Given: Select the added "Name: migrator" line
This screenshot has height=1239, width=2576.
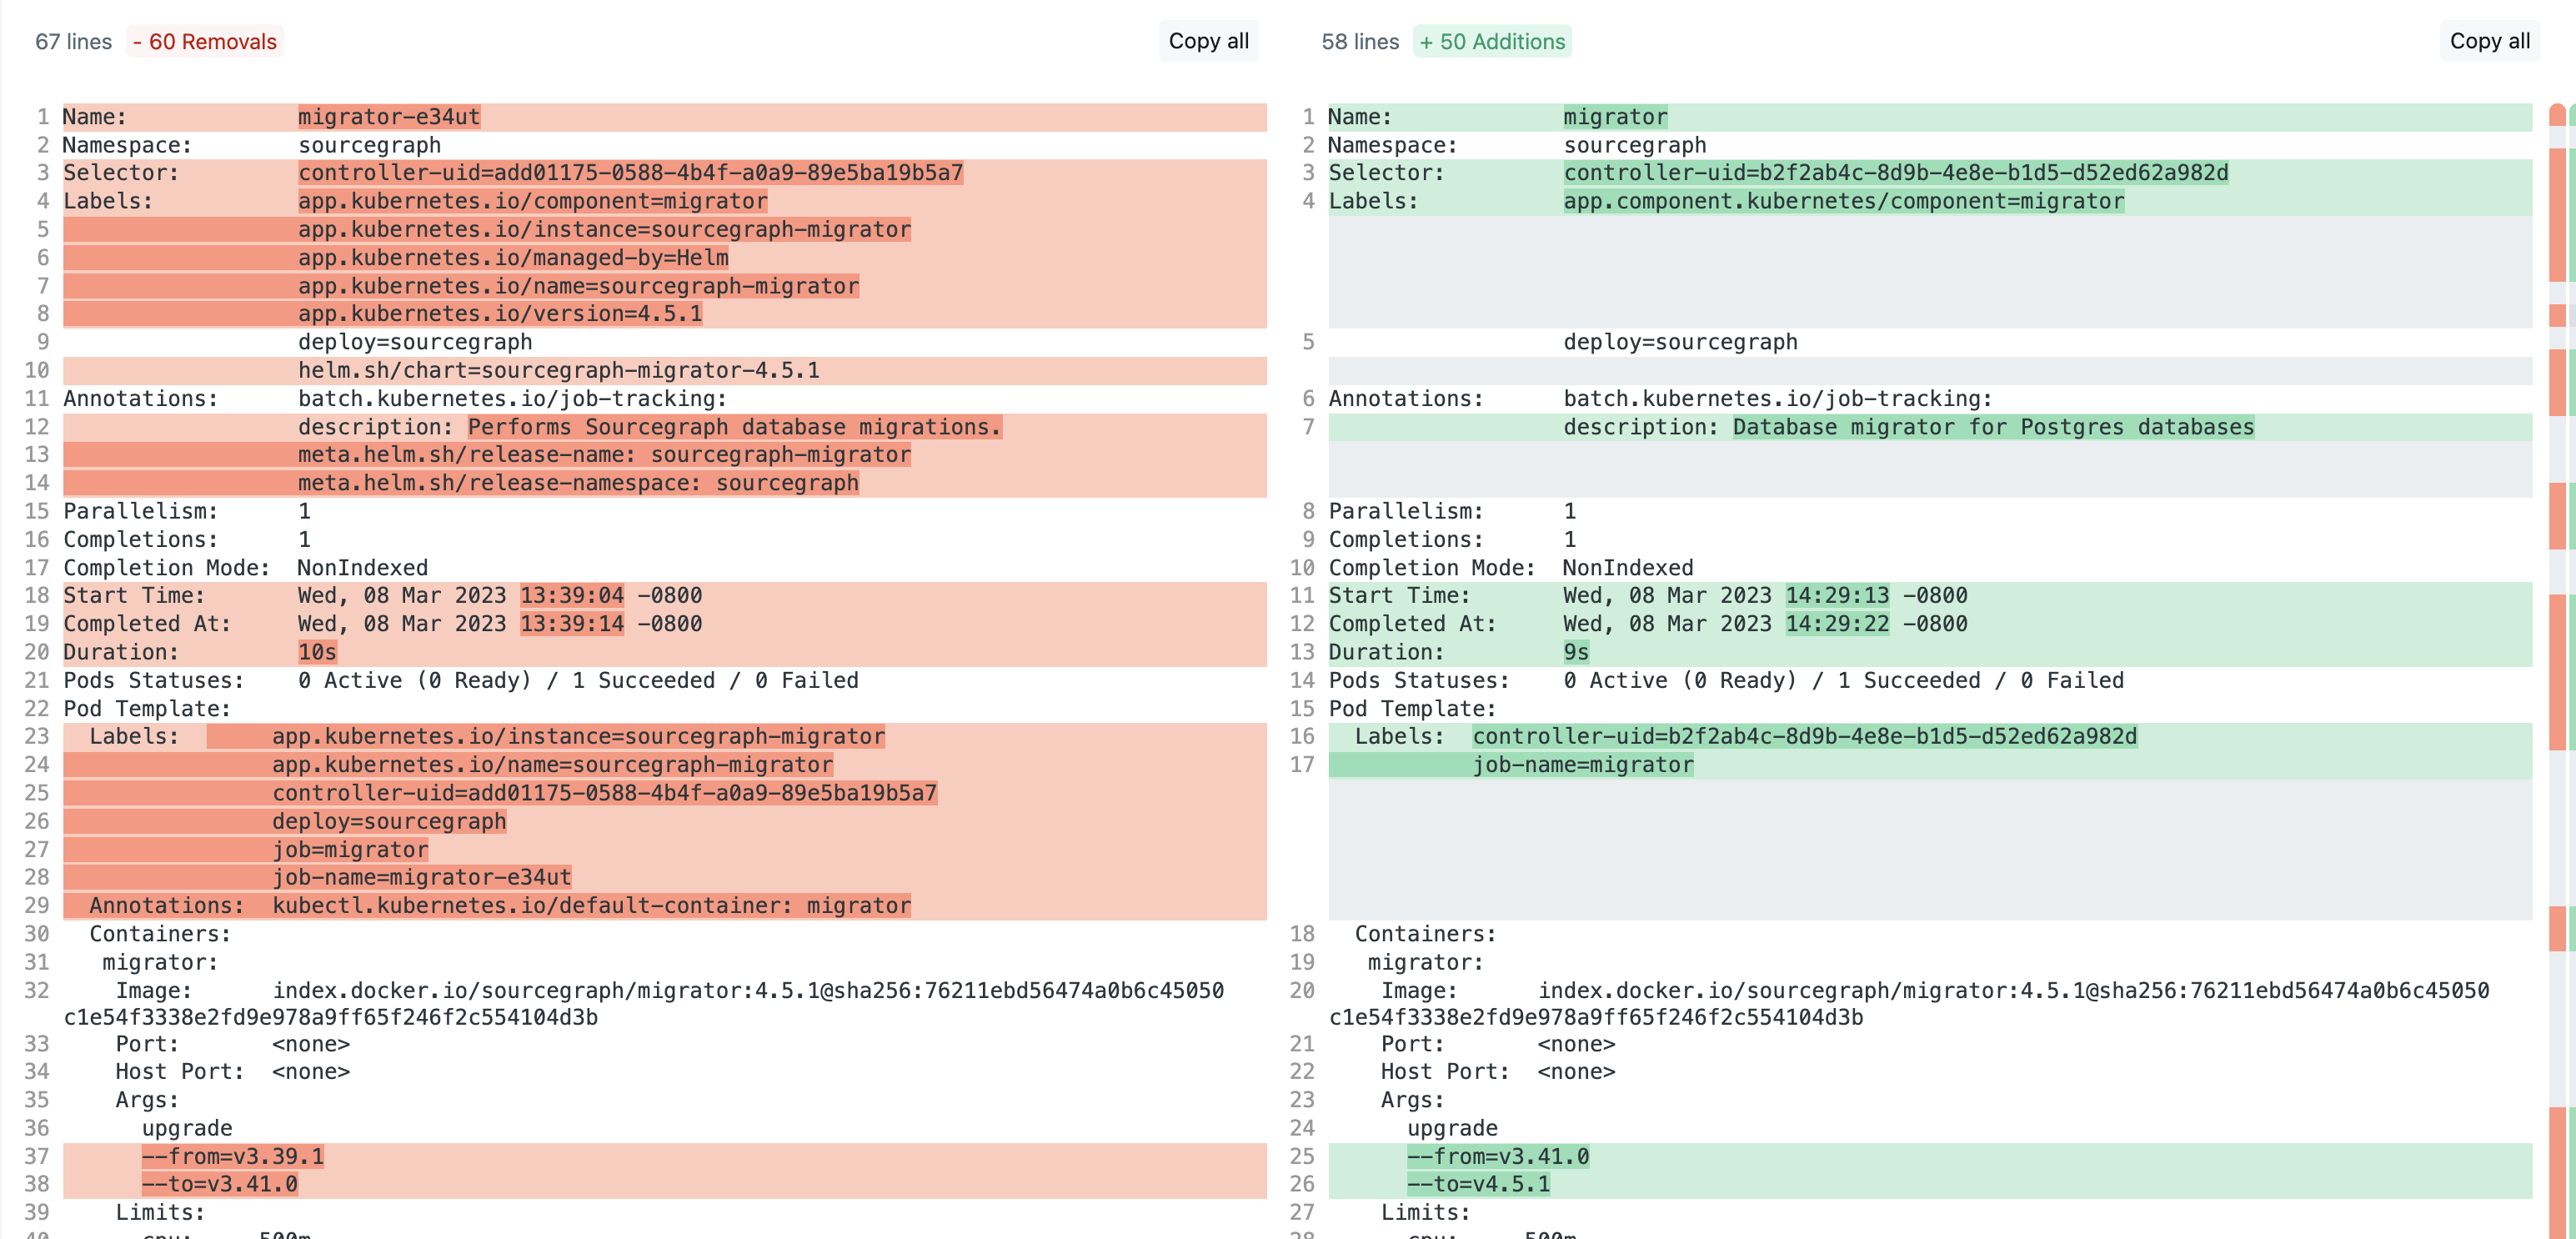Looking at the screenshot, I should [x=1614, y=116].
